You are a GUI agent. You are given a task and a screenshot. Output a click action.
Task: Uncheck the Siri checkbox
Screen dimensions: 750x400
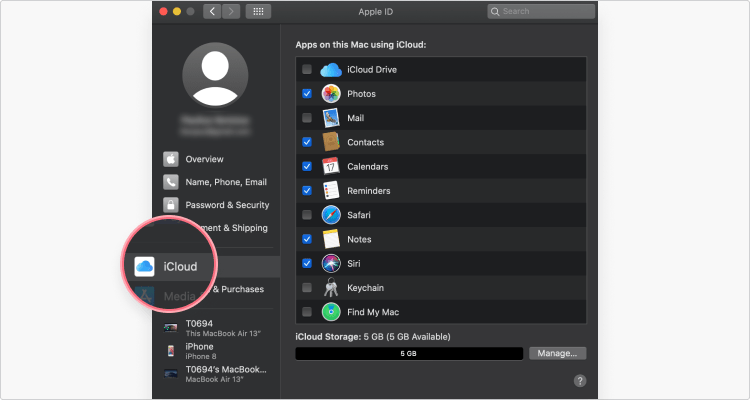pos(307,263)
